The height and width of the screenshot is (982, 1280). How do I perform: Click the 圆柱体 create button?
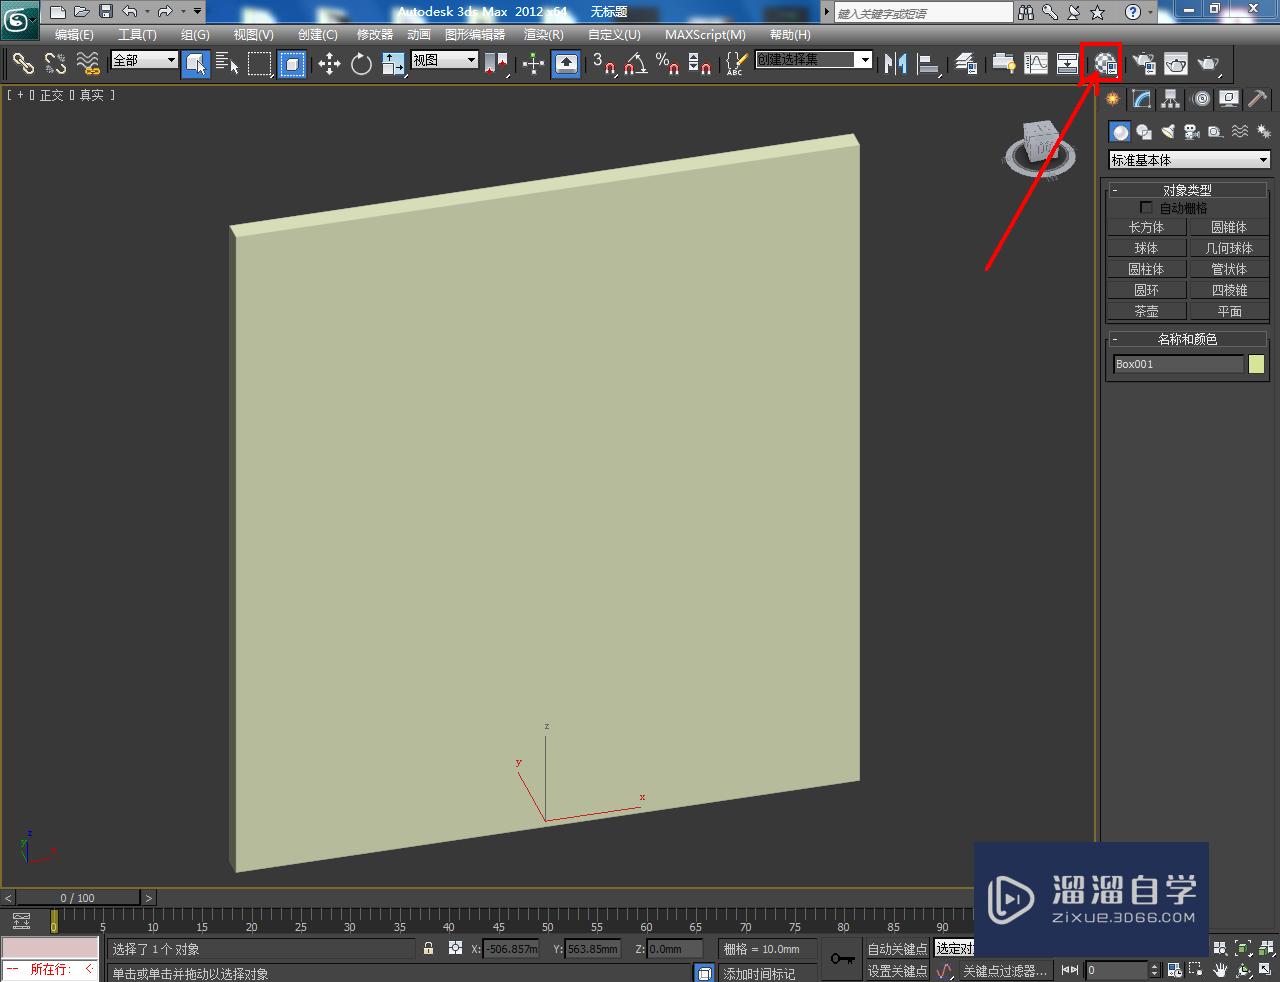[1147, 269]
